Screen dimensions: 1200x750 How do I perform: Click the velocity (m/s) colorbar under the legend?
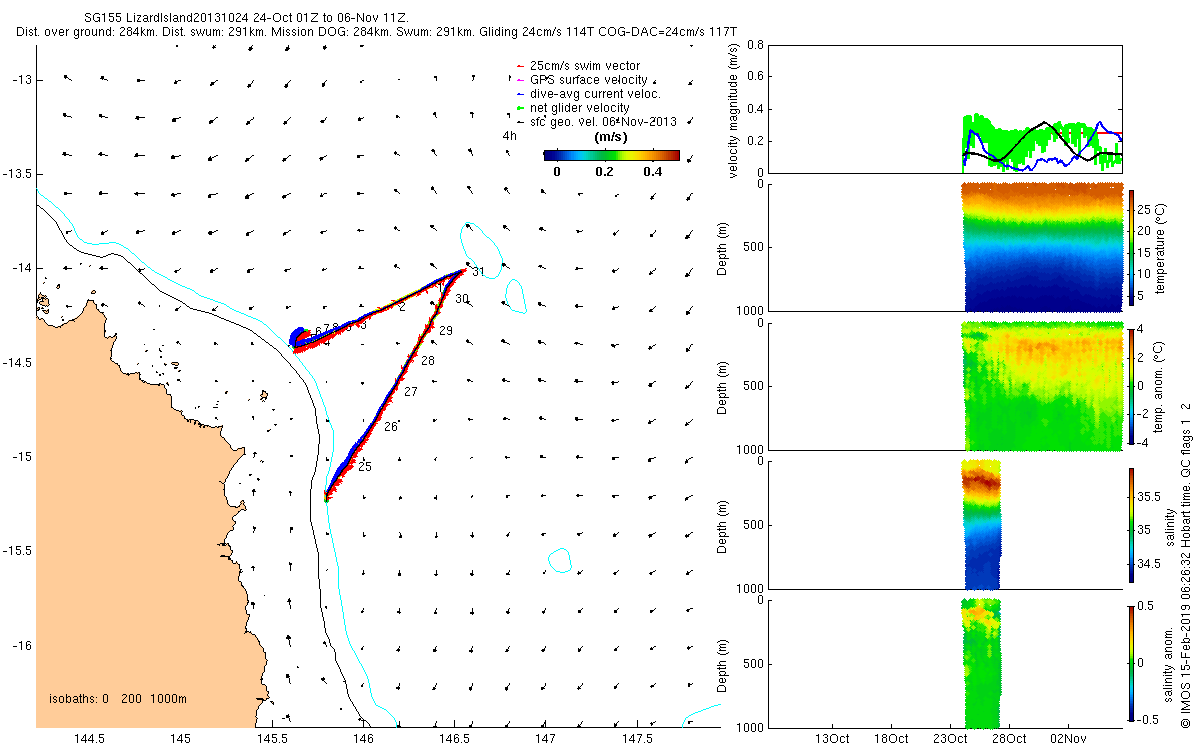coord(612,155)
